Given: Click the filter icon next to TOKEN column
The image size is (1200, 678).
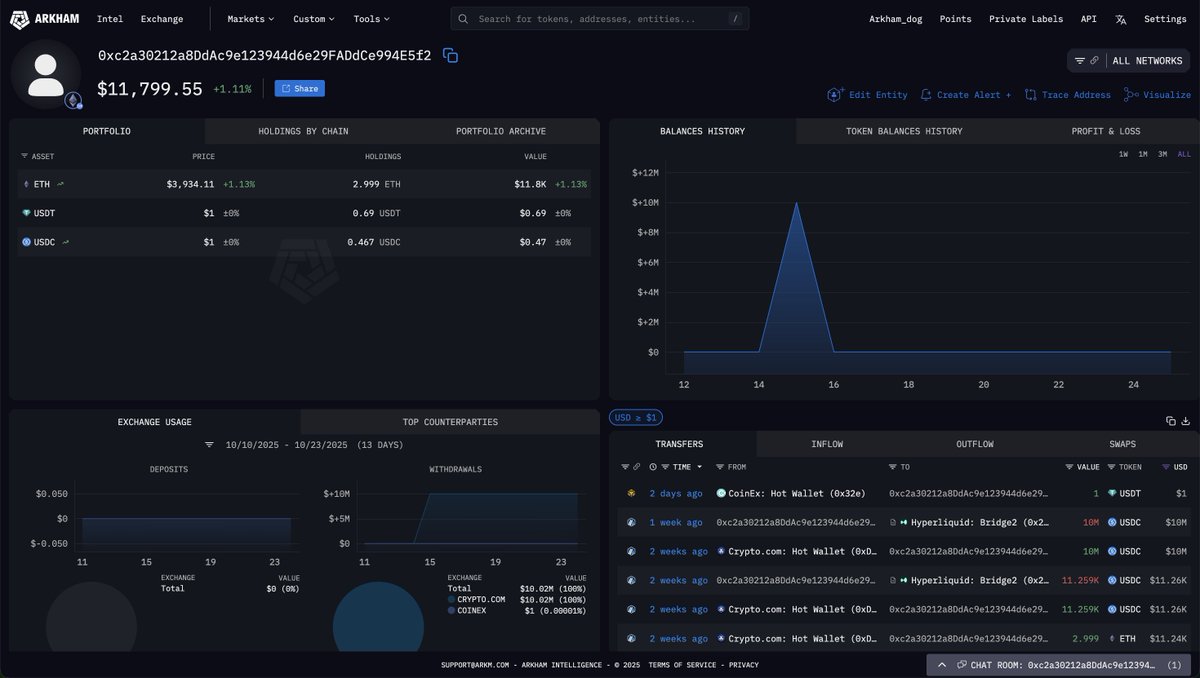Looking at the screenshot, I should (x=1111, y=467).
